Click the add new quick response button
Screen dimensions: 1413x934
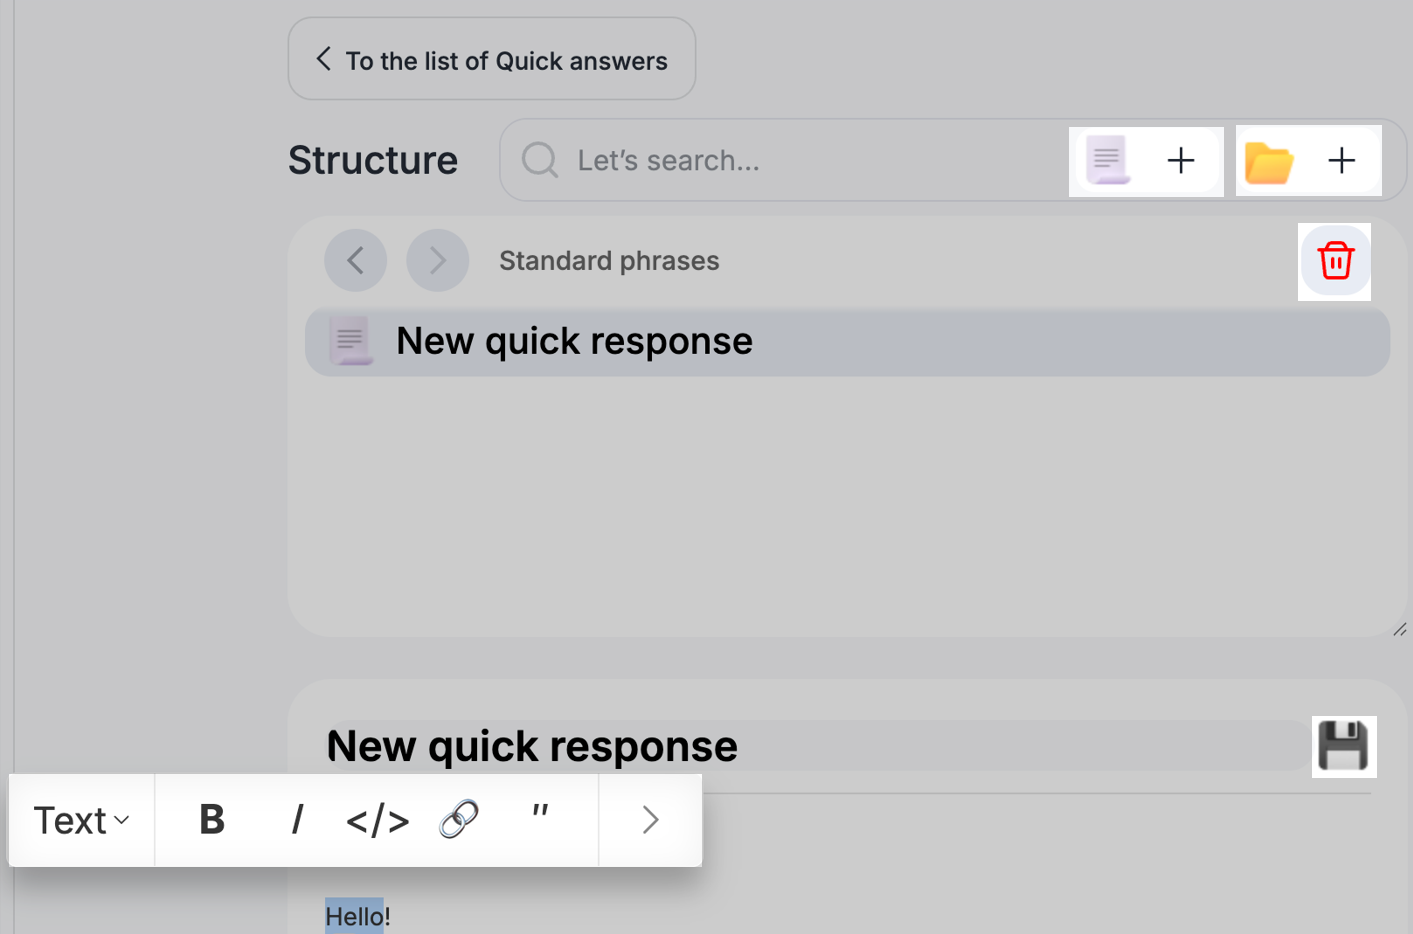(x=1145, y=161)
